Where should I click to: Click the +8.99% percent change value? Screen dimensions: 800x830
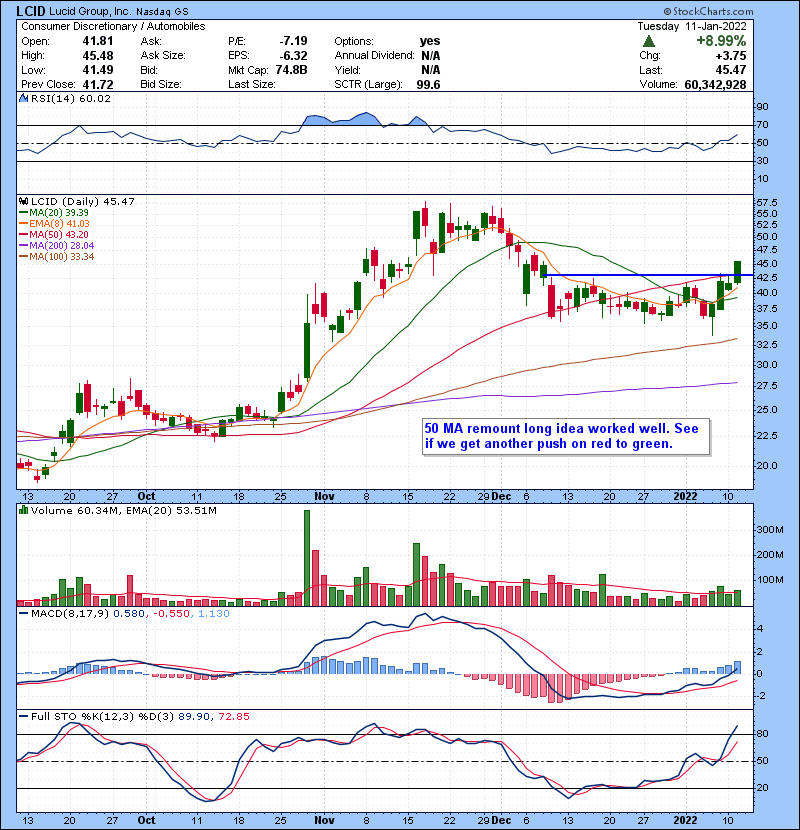click(721, 41)
